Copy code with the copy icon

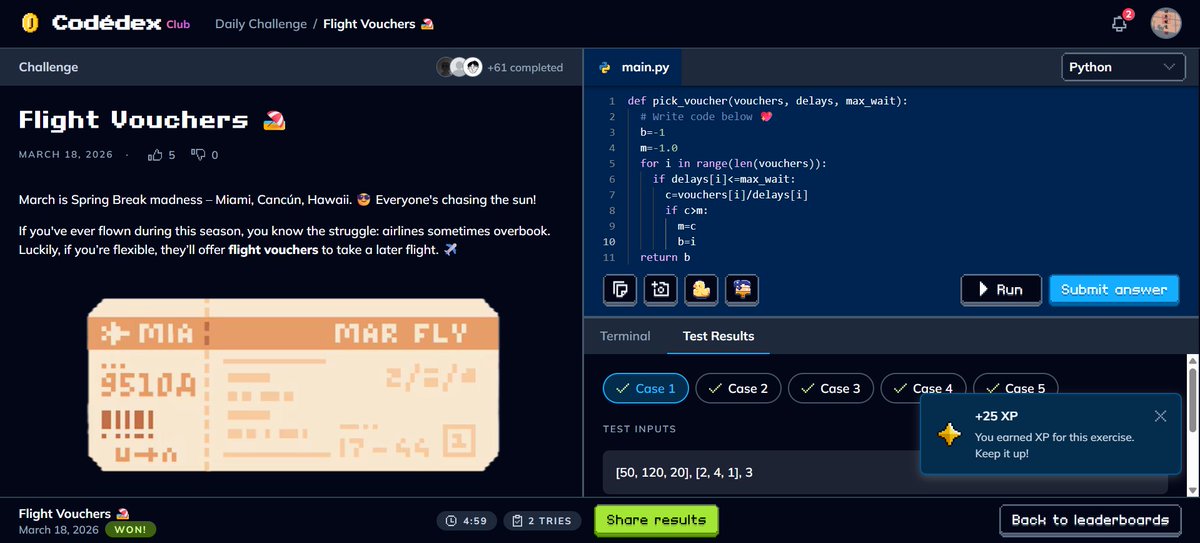pos(620,290)
